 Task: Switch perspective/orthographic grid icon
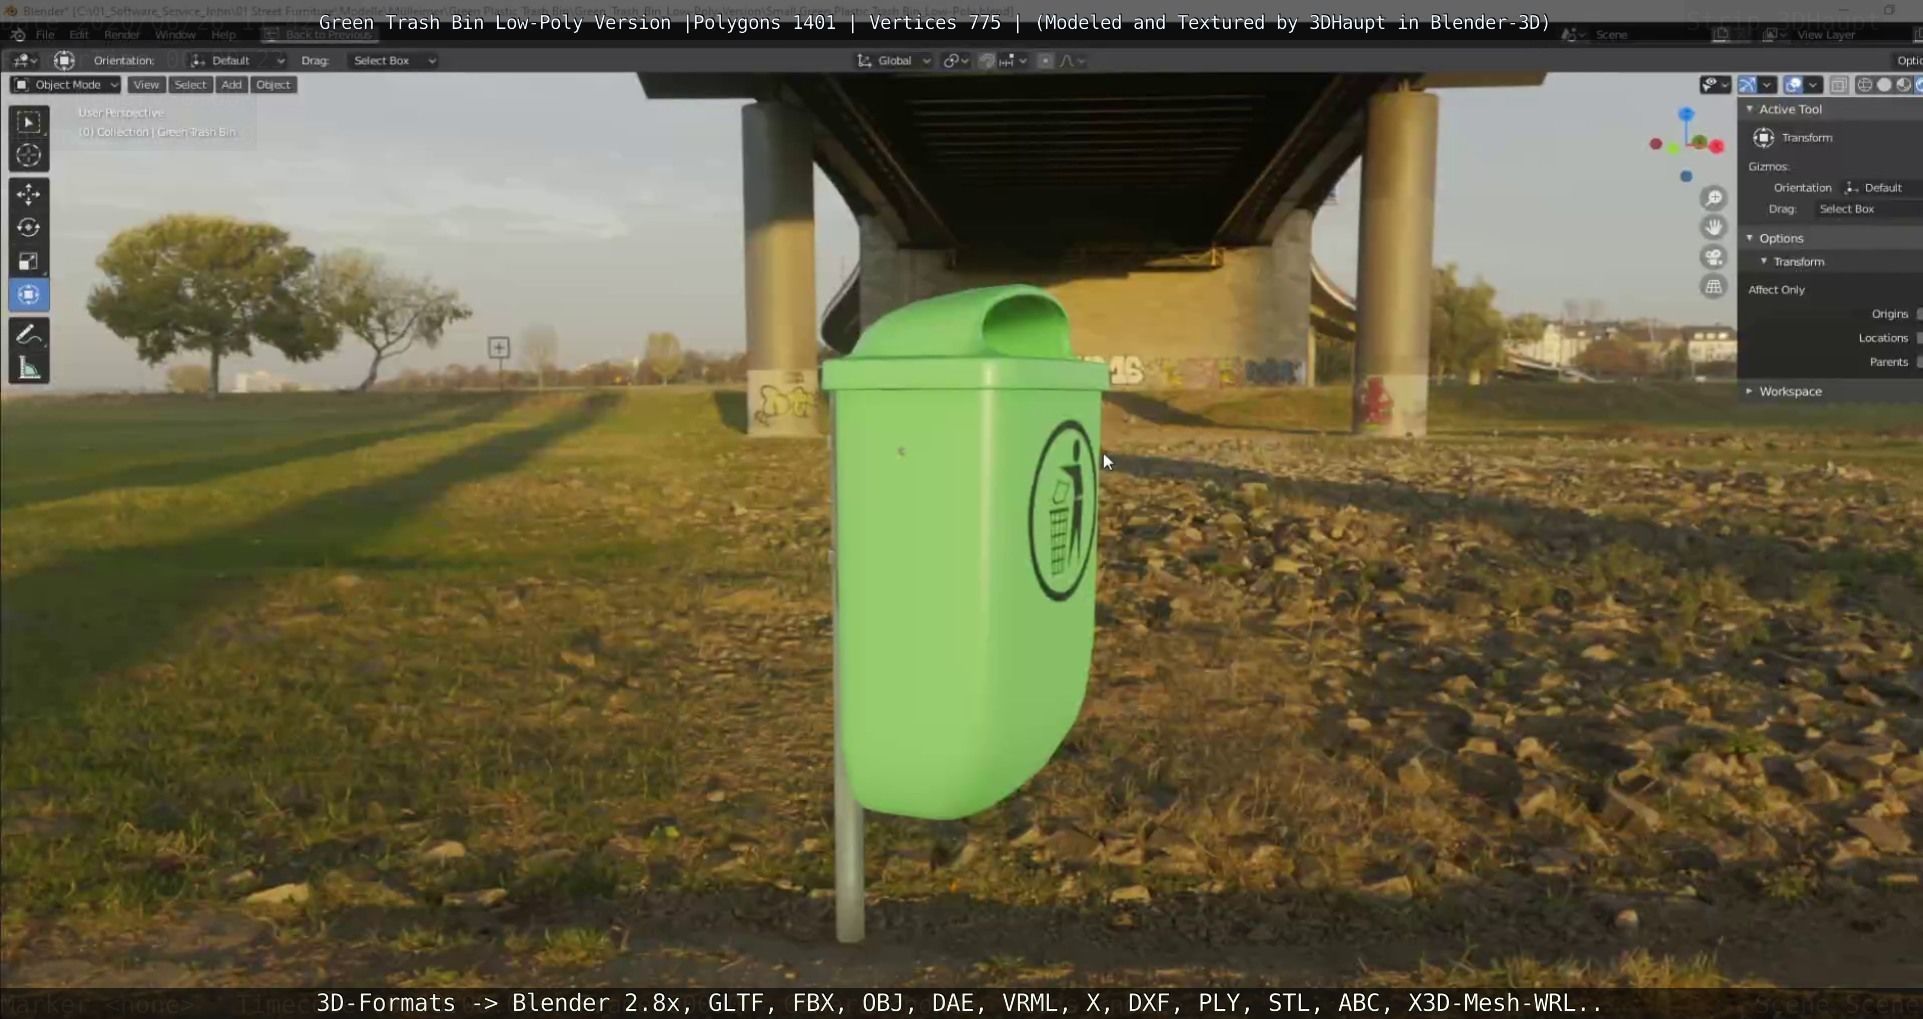1714,287
